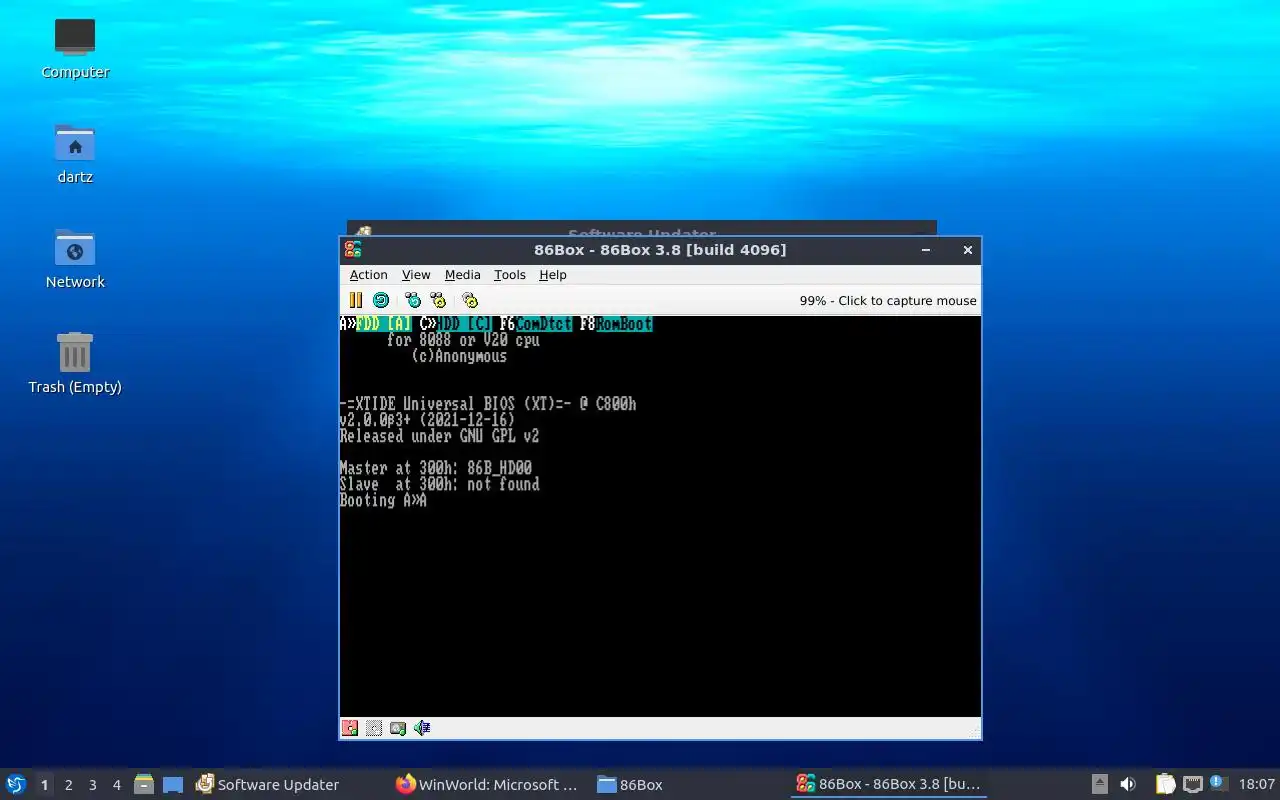This screenshot has height=800, width=1280.
Task: Click the 'RomBoot' boot menu text
Action: click(x=624, y=324)
